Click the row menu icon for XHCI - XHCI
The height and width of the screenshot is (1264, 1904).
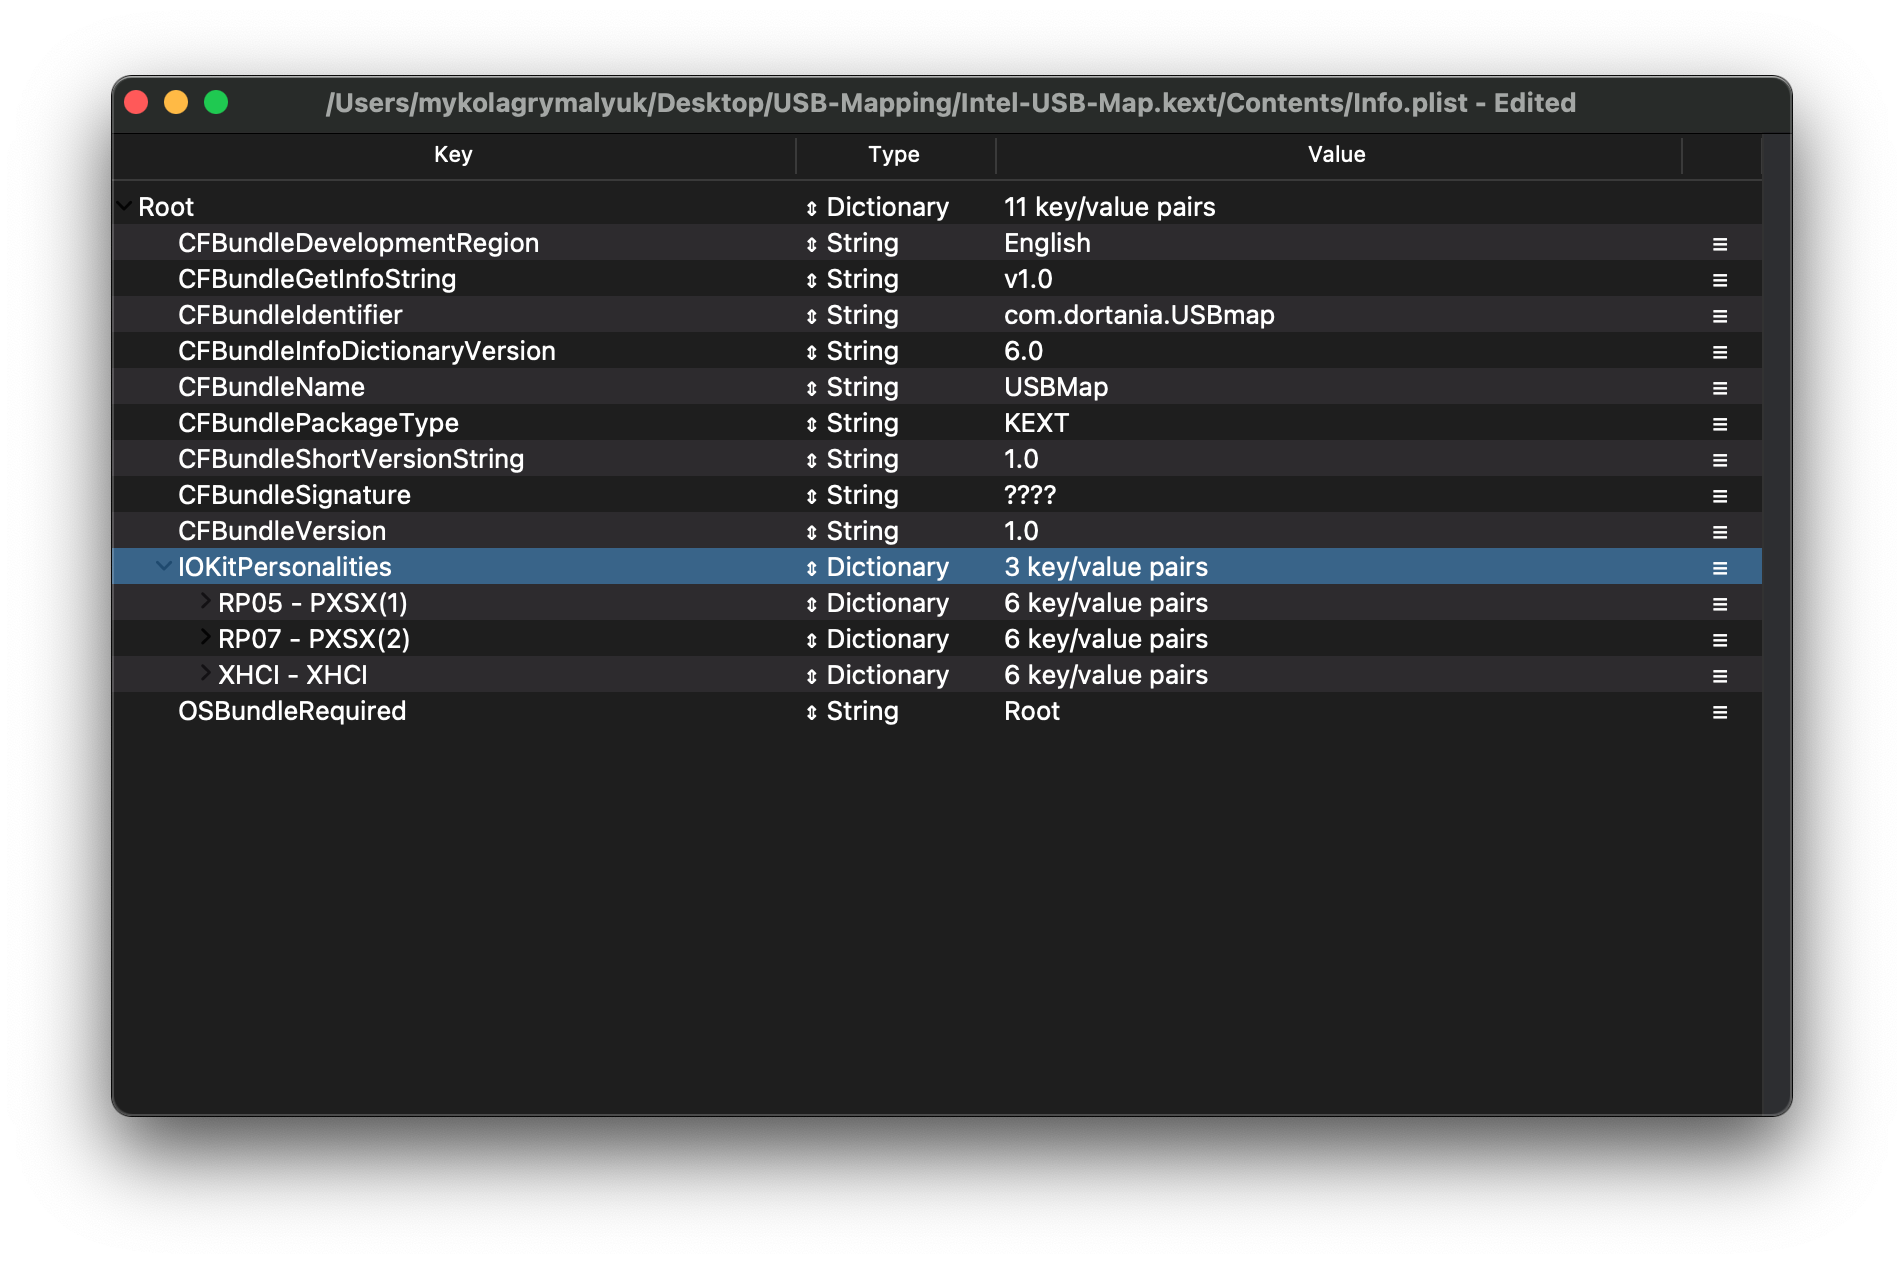point(1719,676)
